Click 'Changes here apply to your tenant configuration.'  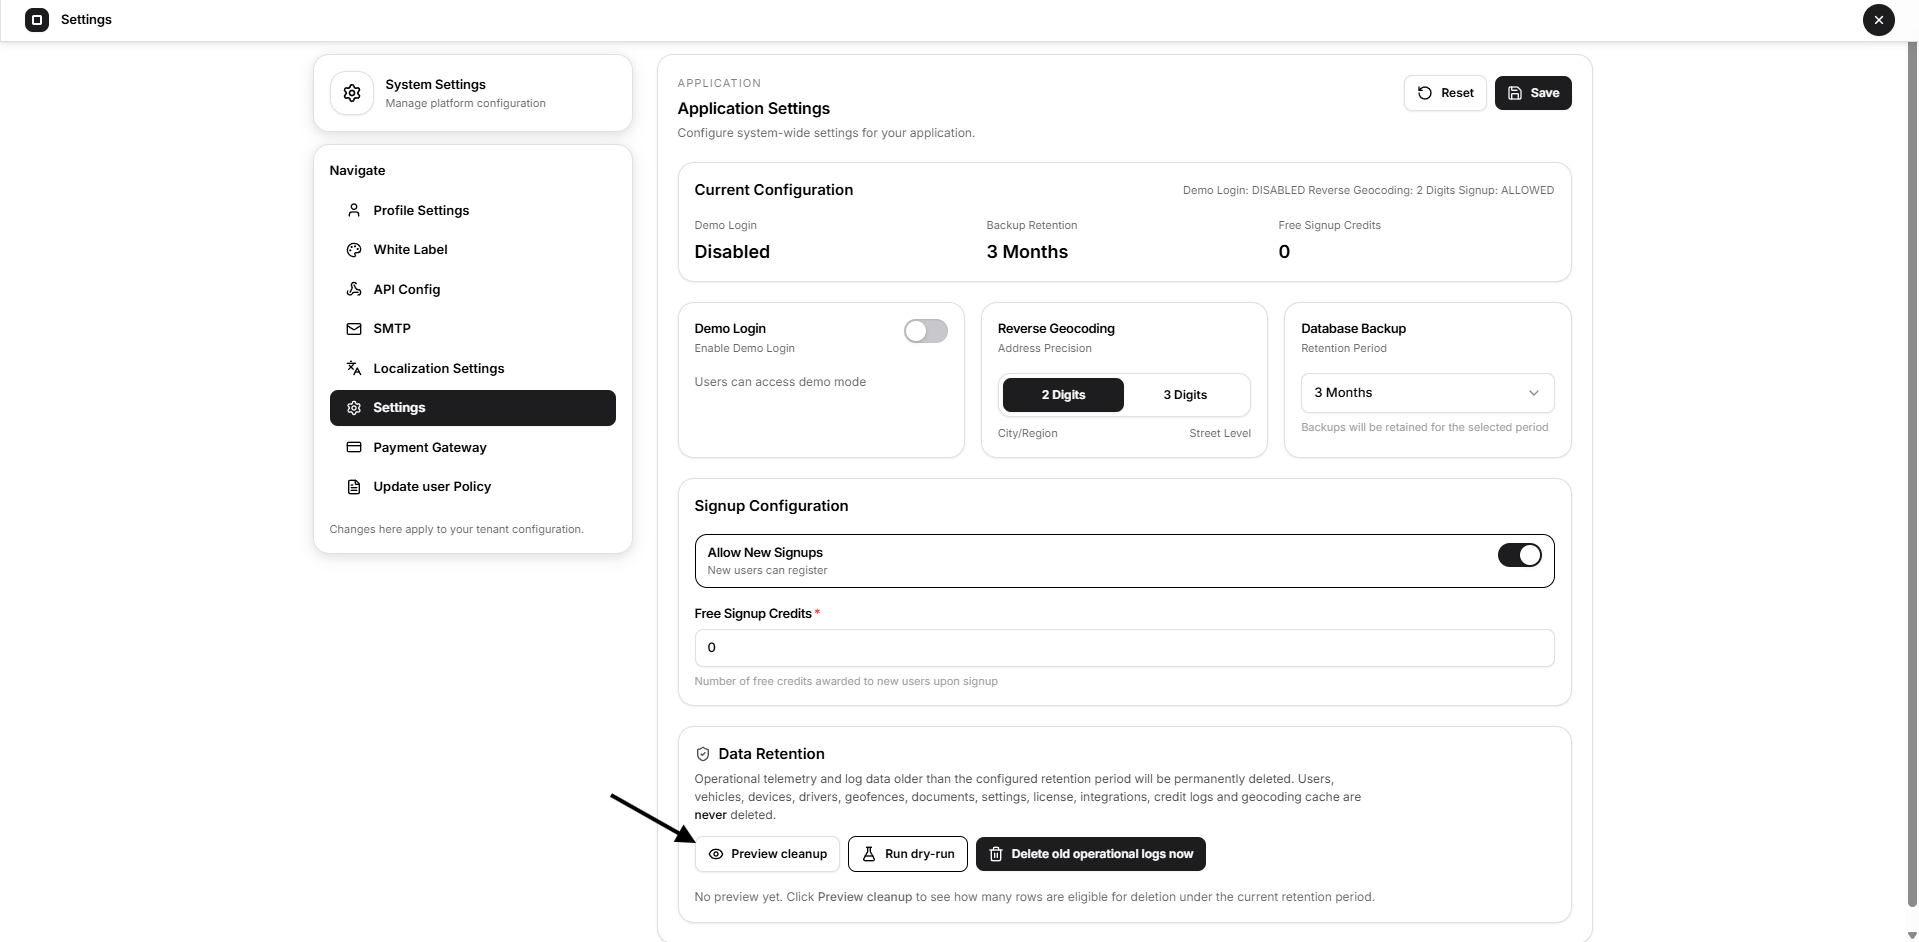[x=456, y=529]
